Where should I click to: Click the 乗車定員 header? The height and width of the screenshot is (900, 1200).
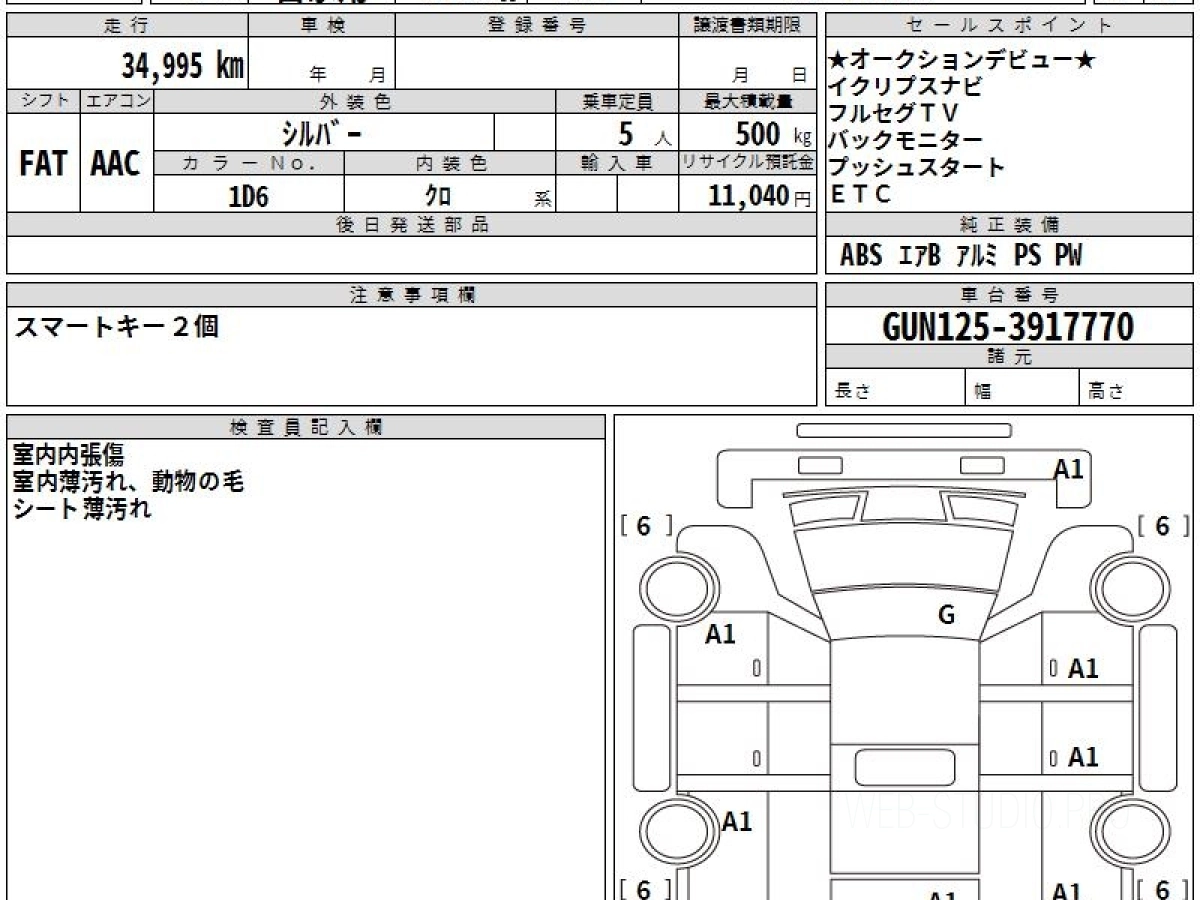coord(617,101)
